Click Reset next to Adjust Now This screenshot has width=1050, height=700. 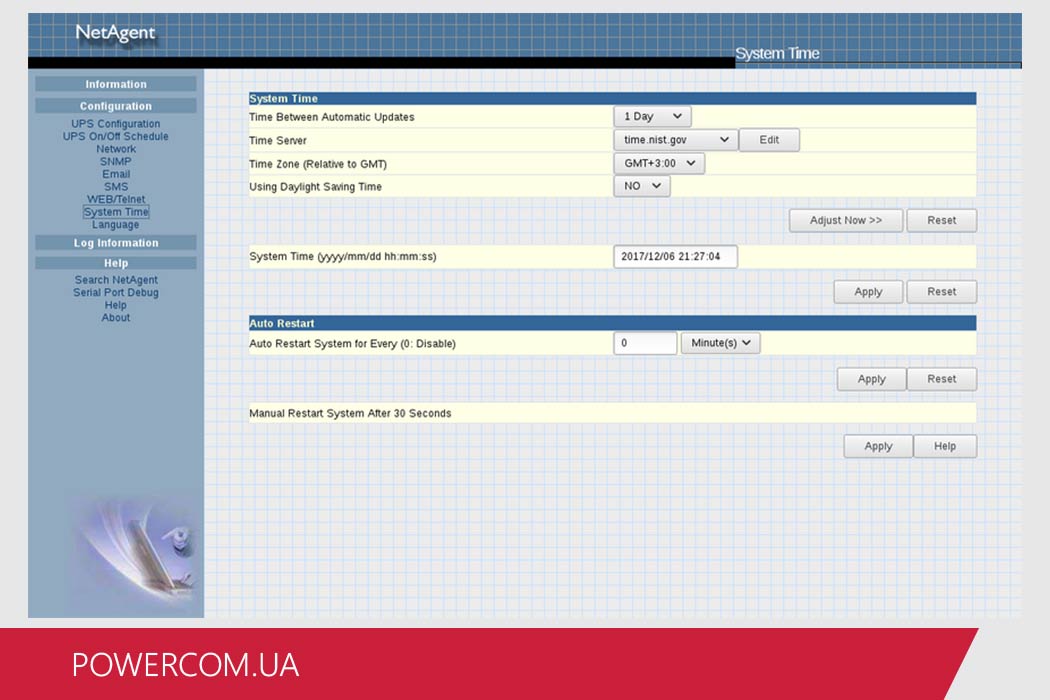click(x=941, y=220)
